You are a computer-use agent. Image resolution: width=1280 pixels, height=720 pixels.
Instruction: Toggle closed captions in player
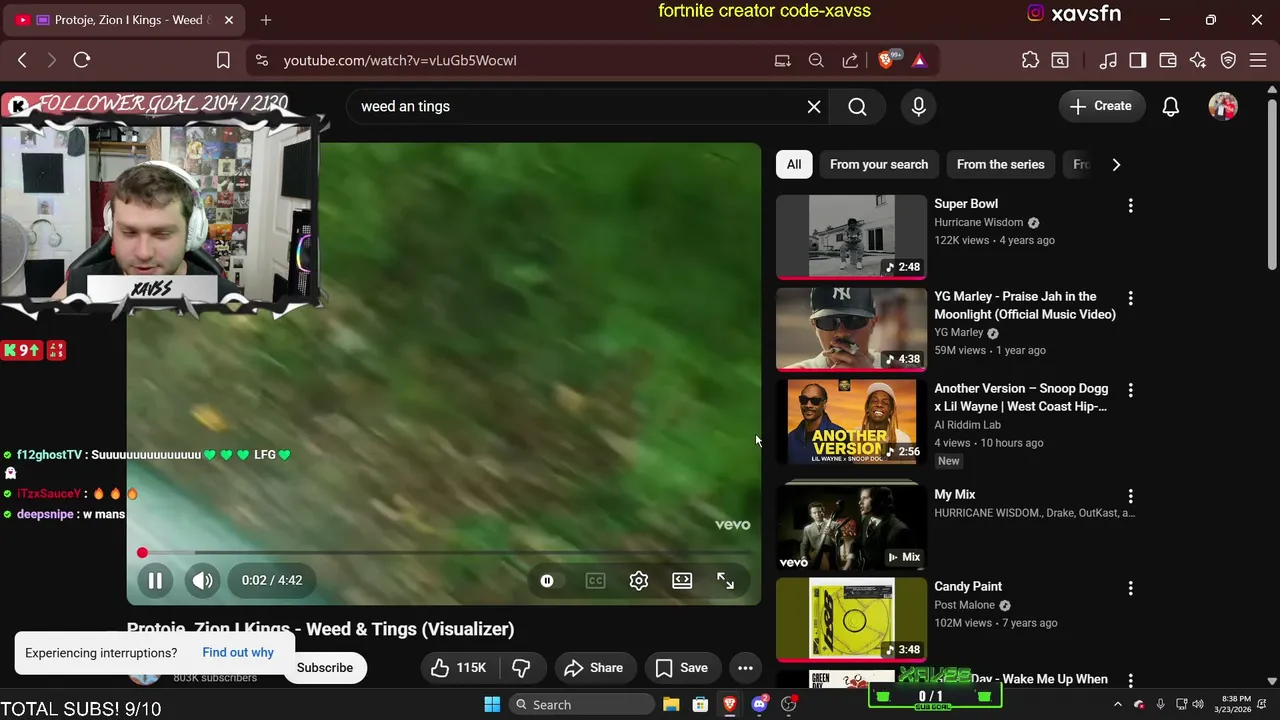(x=595, y=581)
